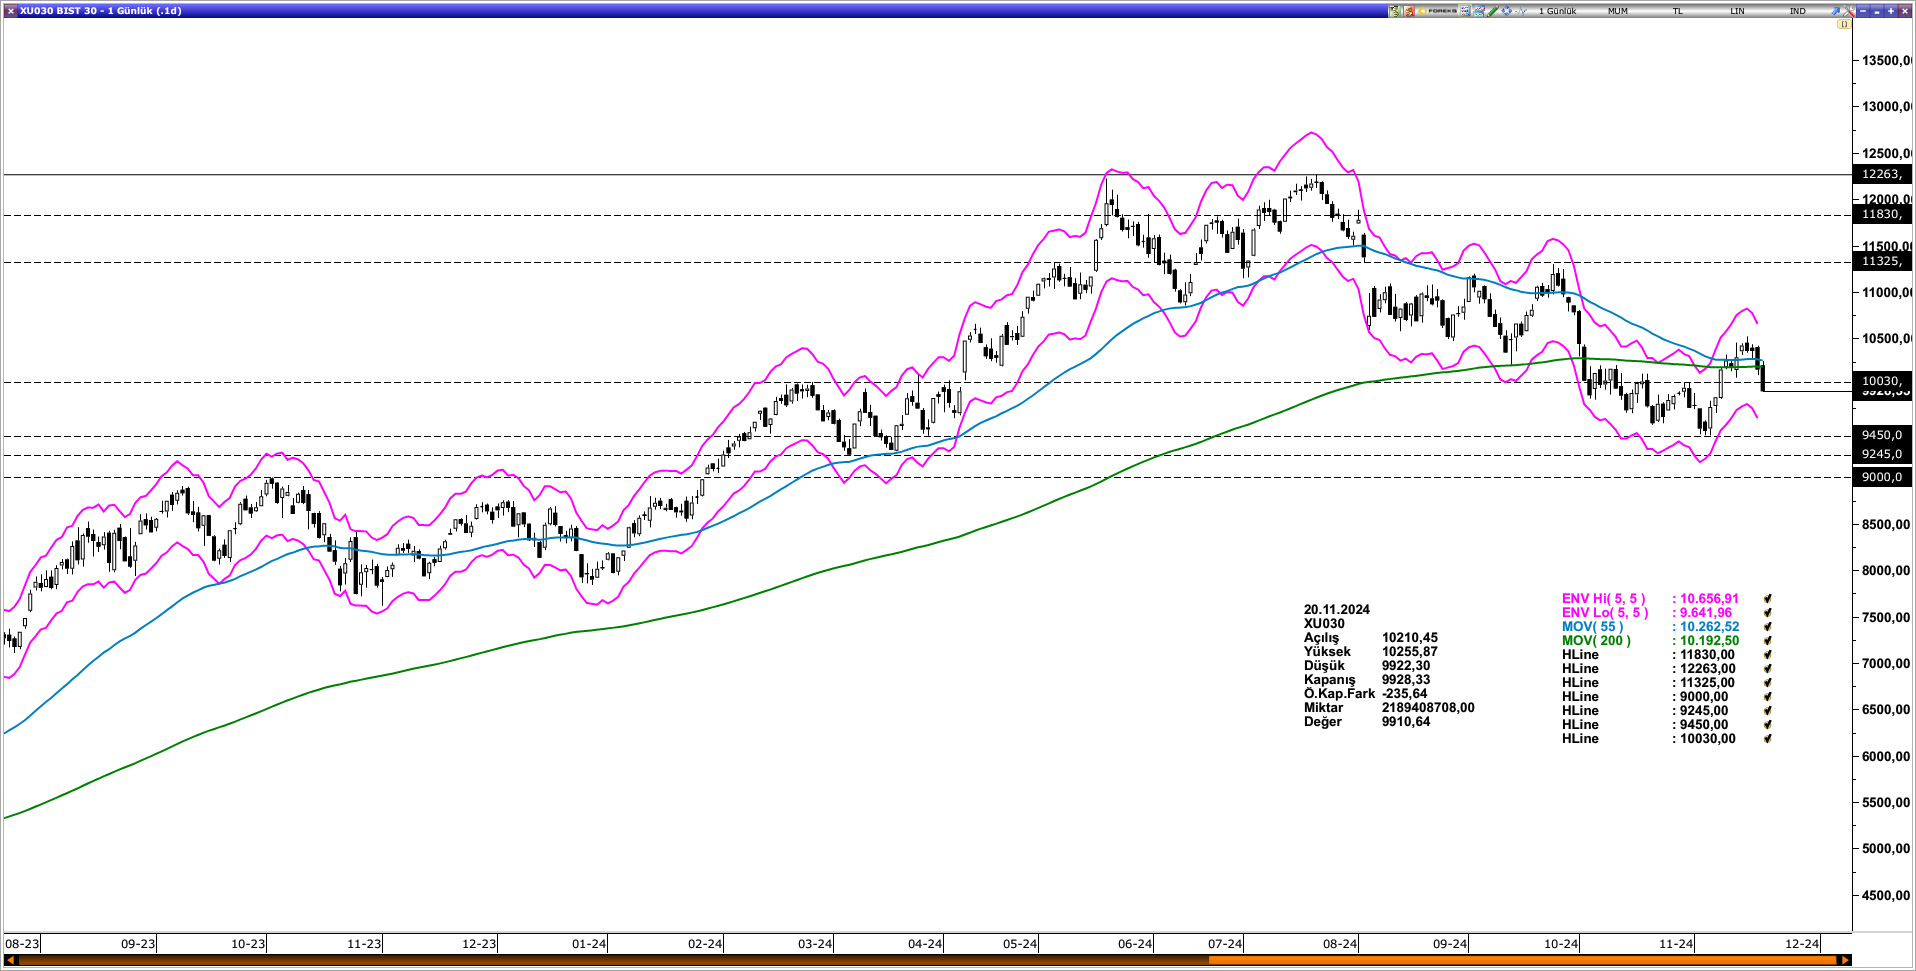Viewport: 1916px width, 971px height.
Task: Click the 13000,00 price axis label
Action: (1886, 106)
